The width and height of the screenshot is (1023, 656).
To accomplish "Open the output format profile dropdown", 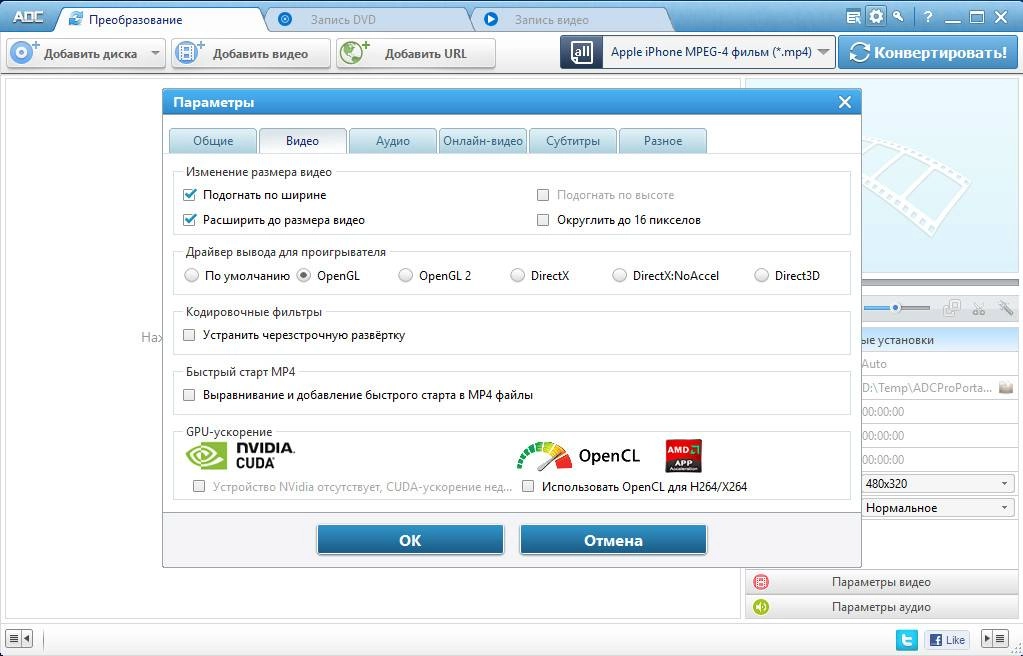I will point(823,52).
